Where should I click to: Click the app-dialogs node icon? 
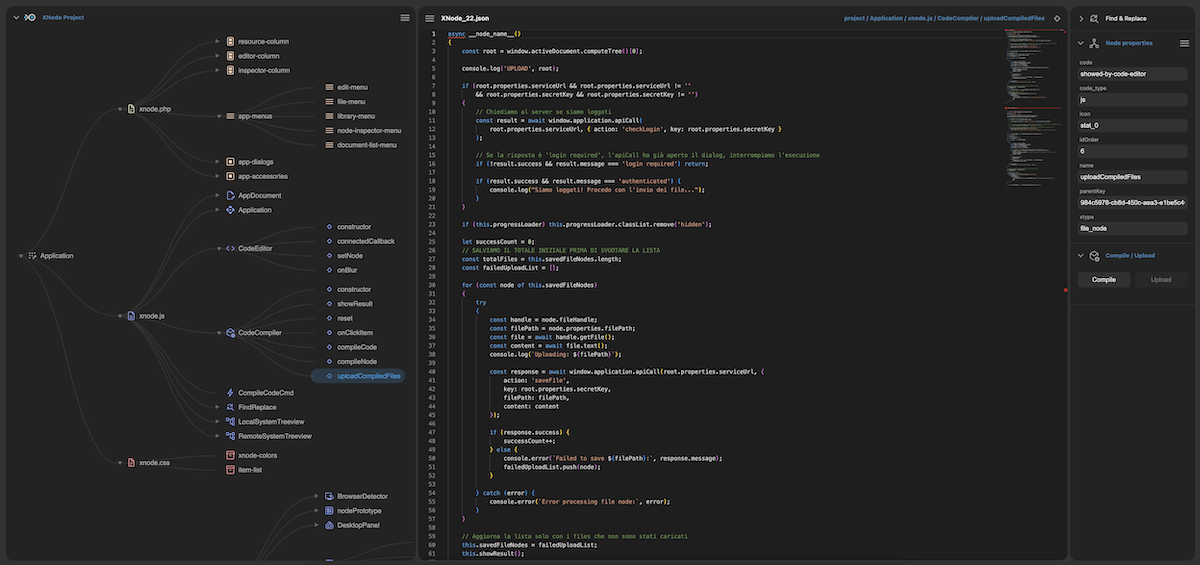[230, 161]
